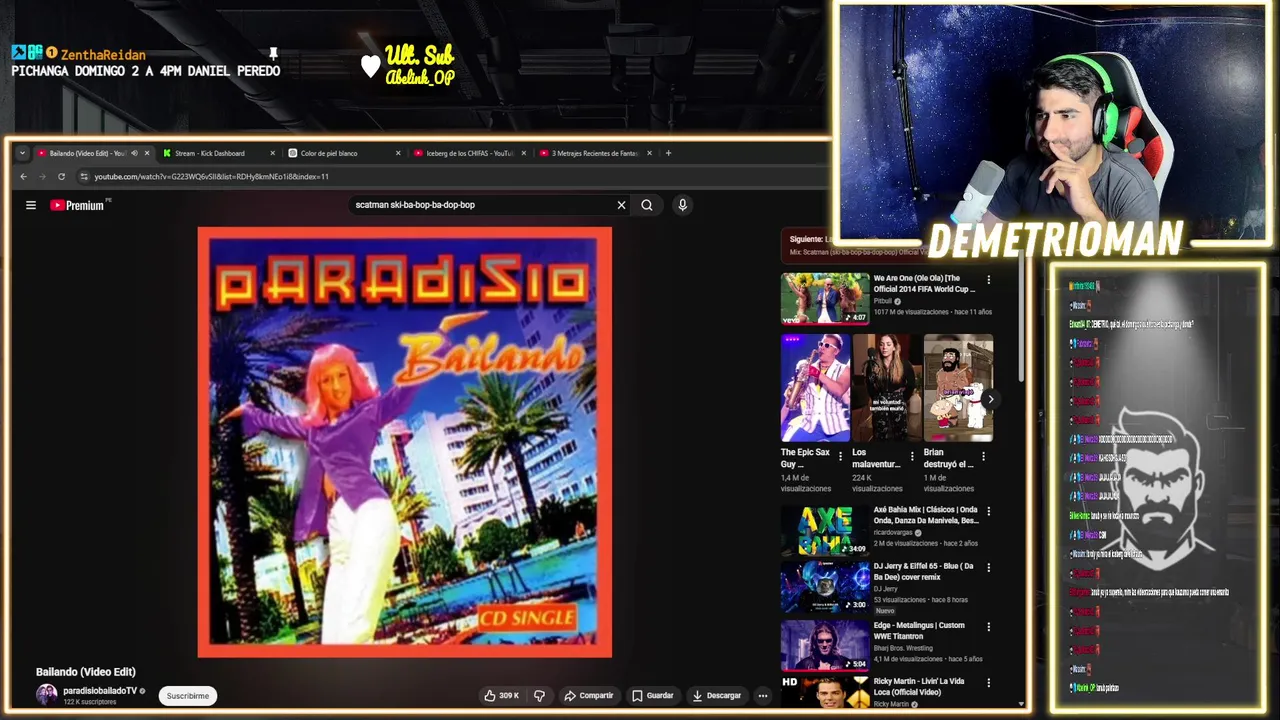Viewport: 1280px width, 720px height.
Task: Open a new browser tab with plus
Action: pyautogui.click(x=669, y=153)
